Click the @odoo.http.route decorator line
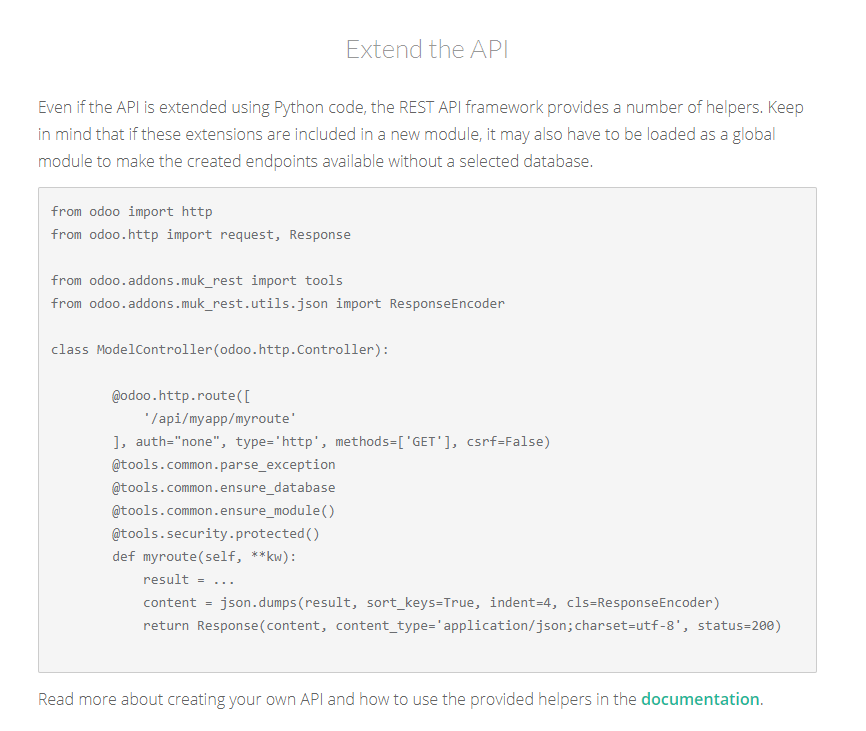This screenshot has width=866, height=731. [181, 395]
